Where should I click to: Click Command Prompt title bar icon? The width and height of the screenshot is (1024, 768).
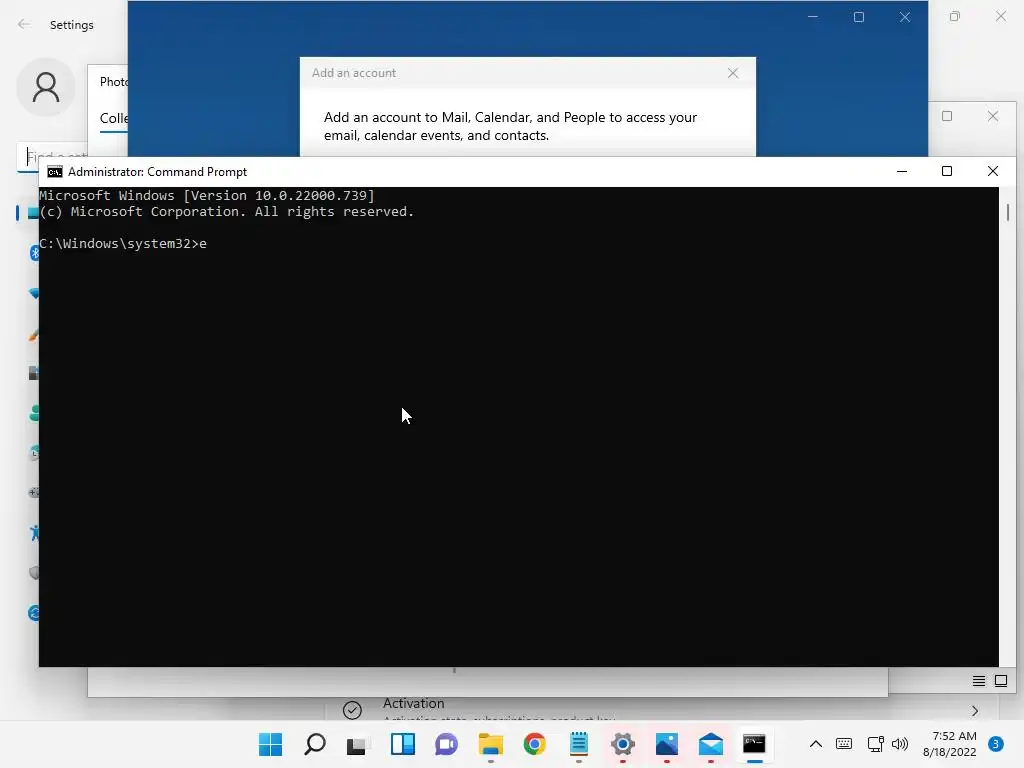55,172
